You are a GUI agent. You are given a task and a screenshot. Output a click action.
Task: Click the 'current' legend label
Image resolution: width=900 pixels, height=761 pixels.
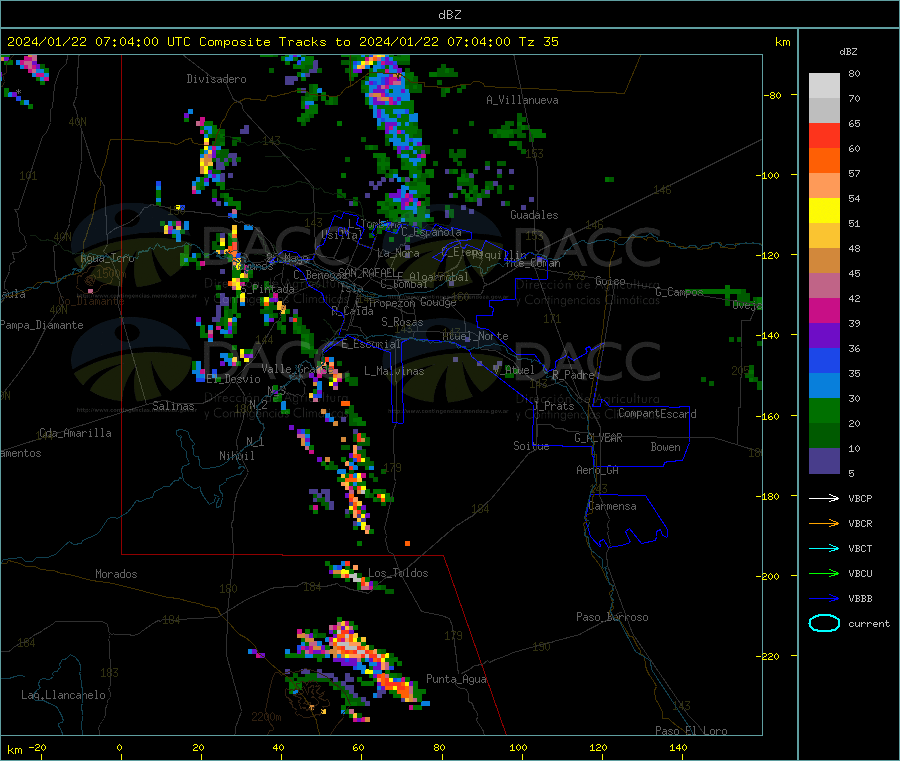[868, 623]
